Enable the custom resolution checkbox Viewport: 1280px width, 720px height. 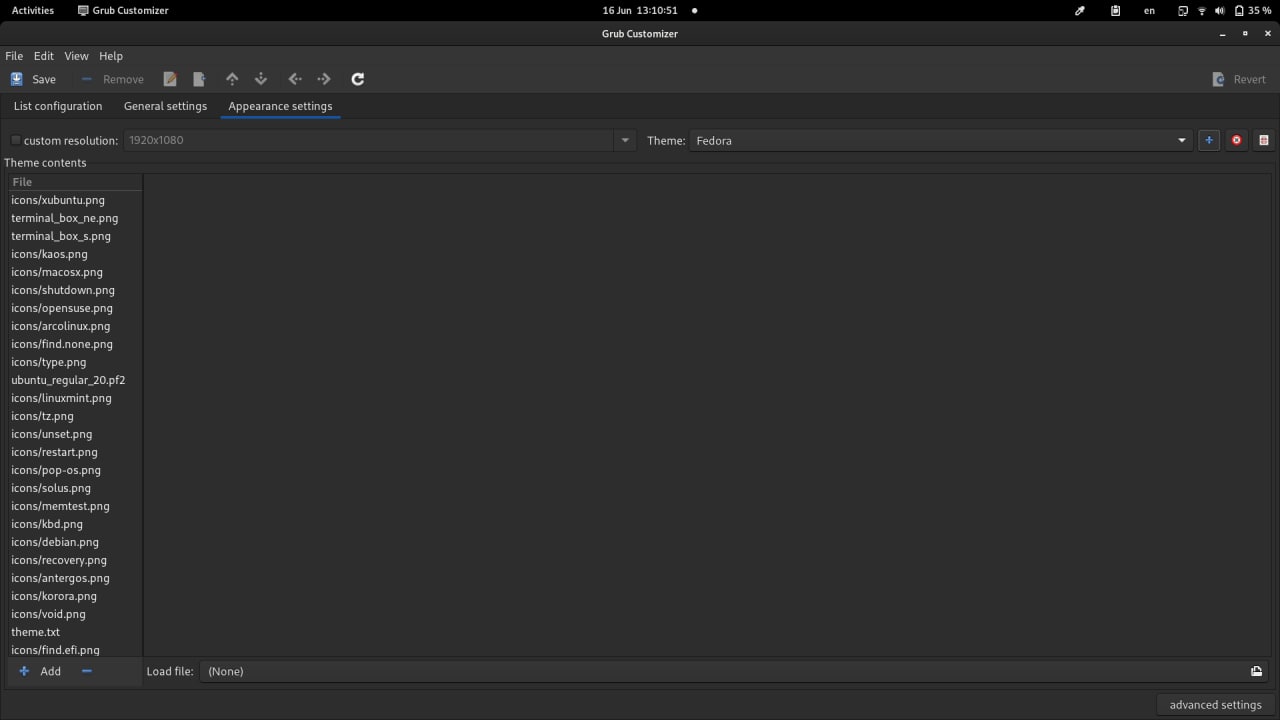point(16,140)
